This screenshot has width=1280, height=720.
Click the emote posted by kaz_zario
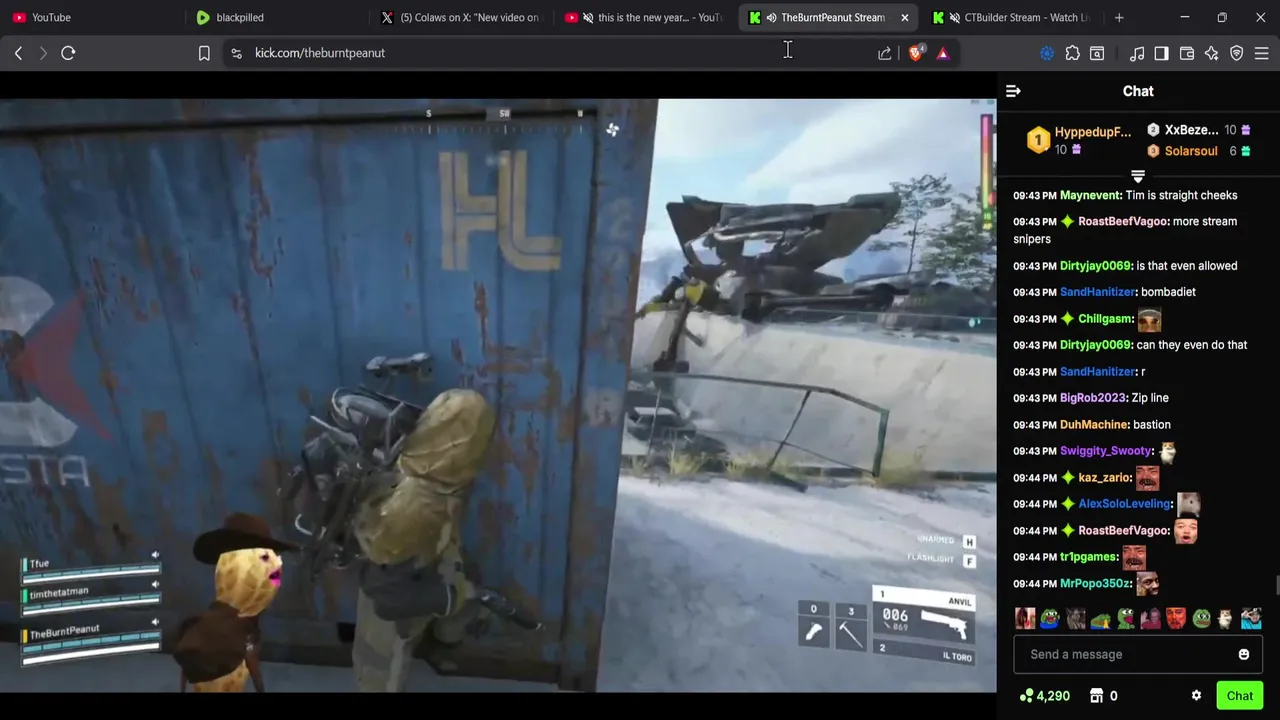[x=1147, y=478]
